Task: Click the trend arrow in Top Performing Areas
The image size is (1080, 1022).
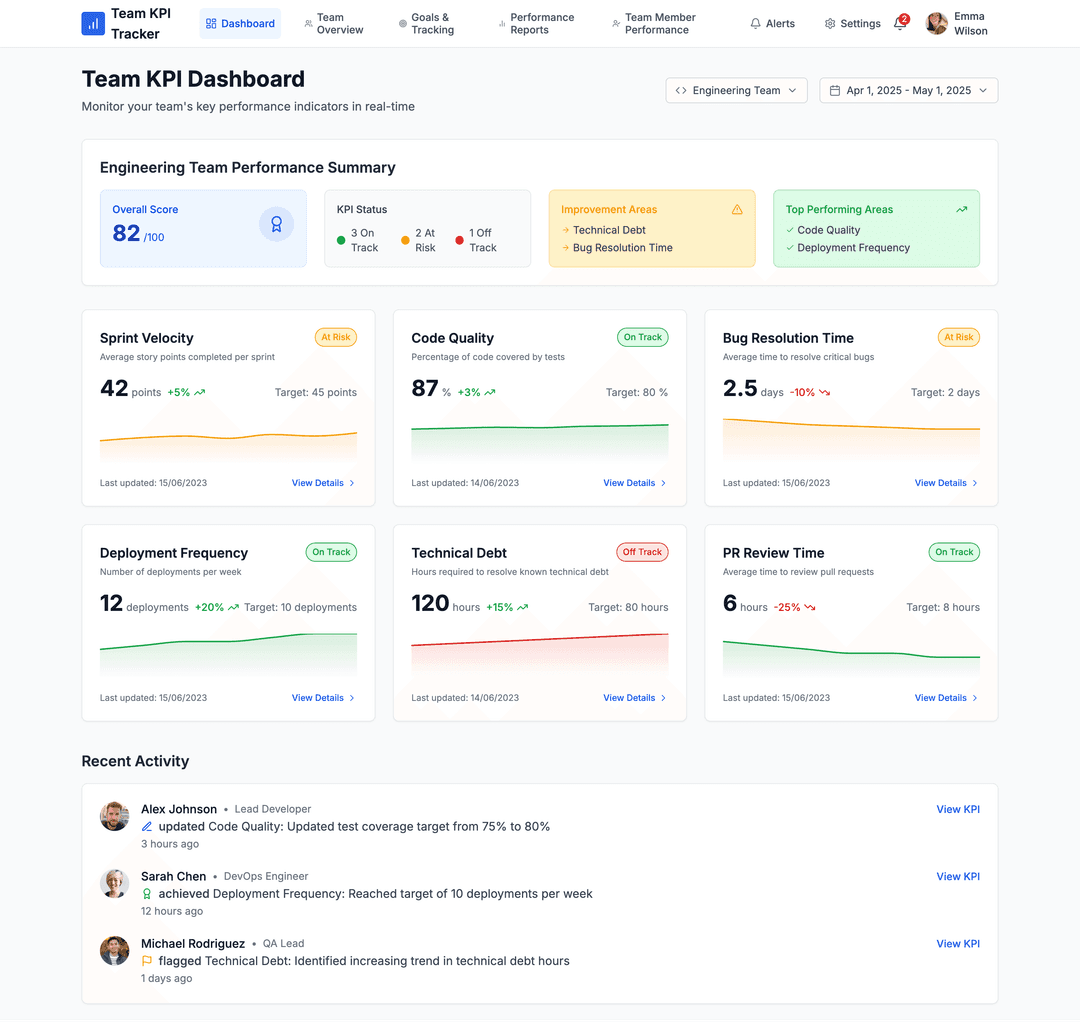Action: click(961, 209)
